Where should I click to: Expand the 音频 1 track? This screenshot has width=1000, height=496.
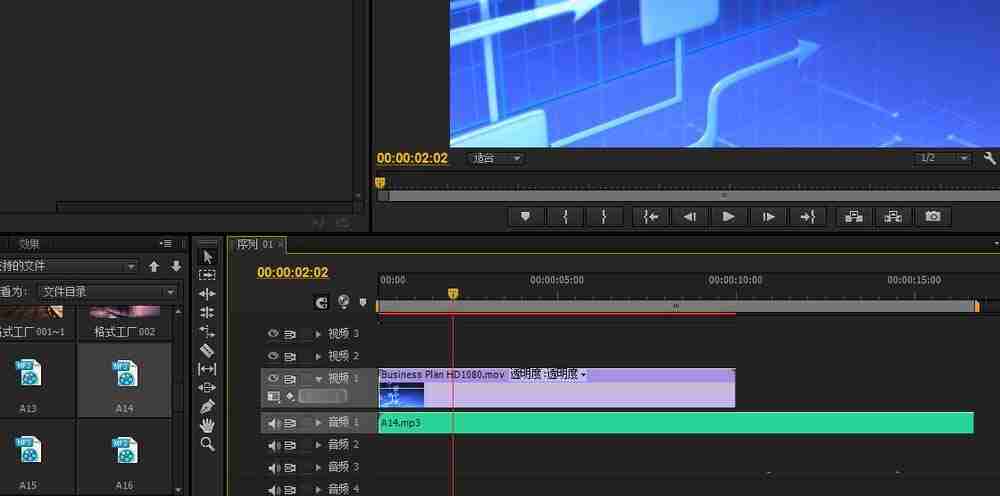point(319,423)
